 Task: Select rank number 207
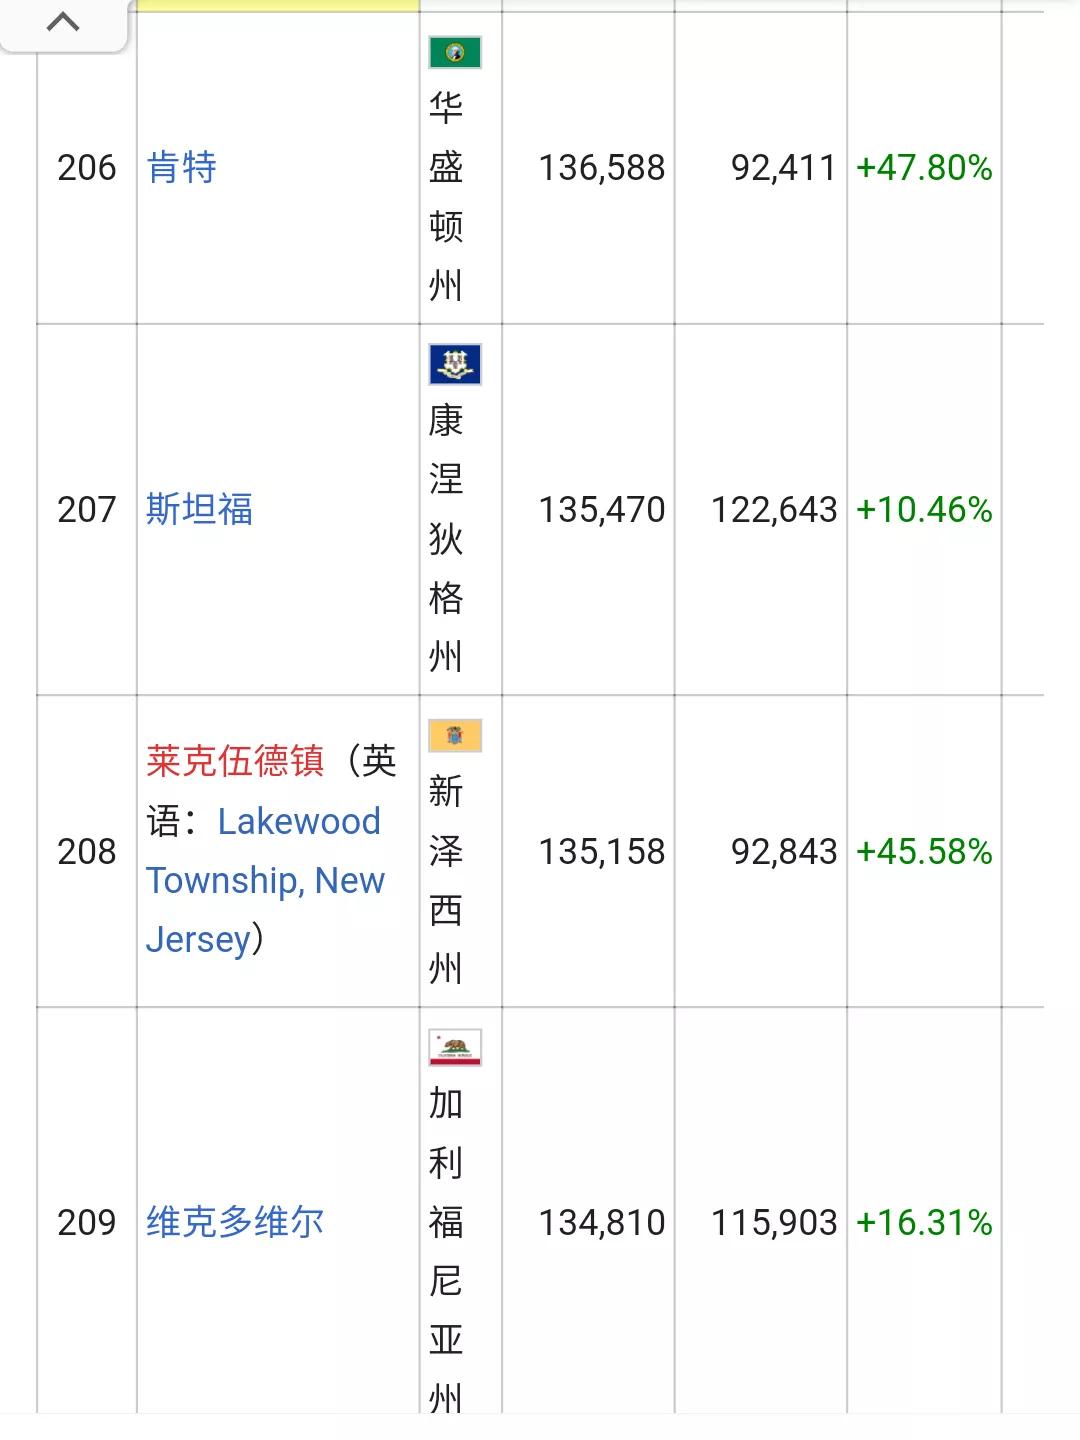click(87, 509)
